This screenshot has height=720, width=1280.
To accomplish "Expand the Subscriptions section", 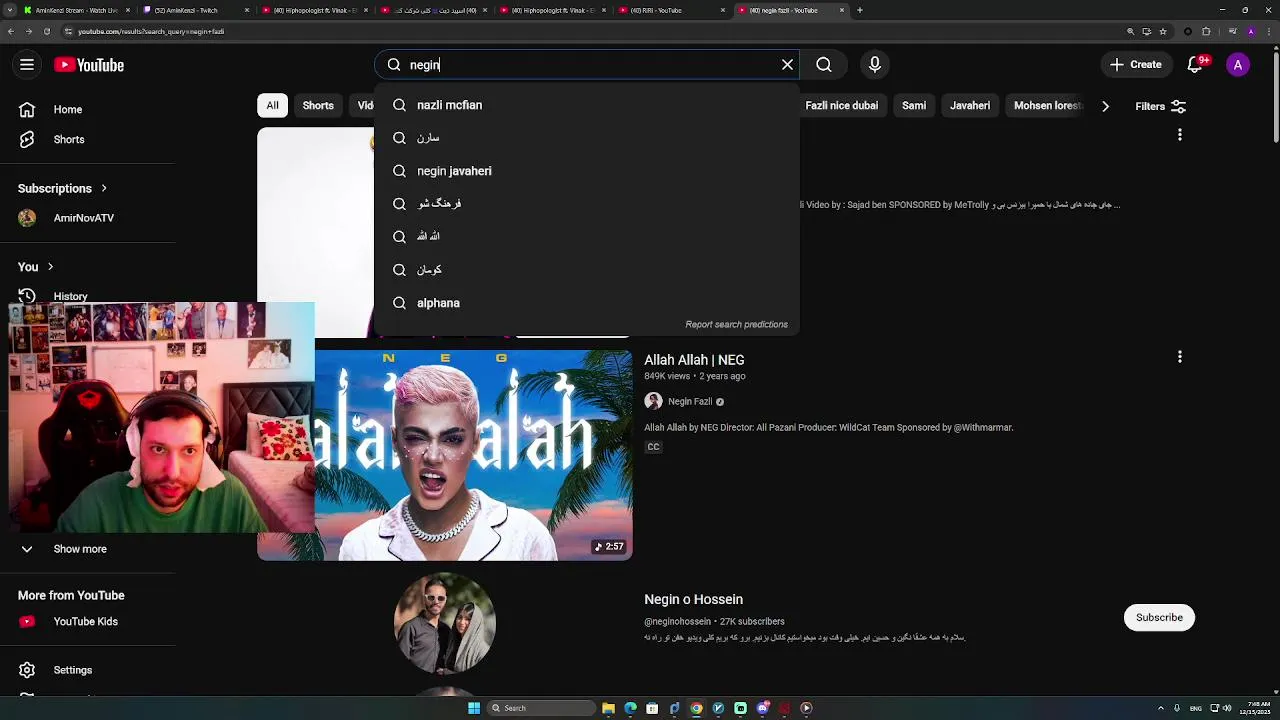I will (62, 188).
